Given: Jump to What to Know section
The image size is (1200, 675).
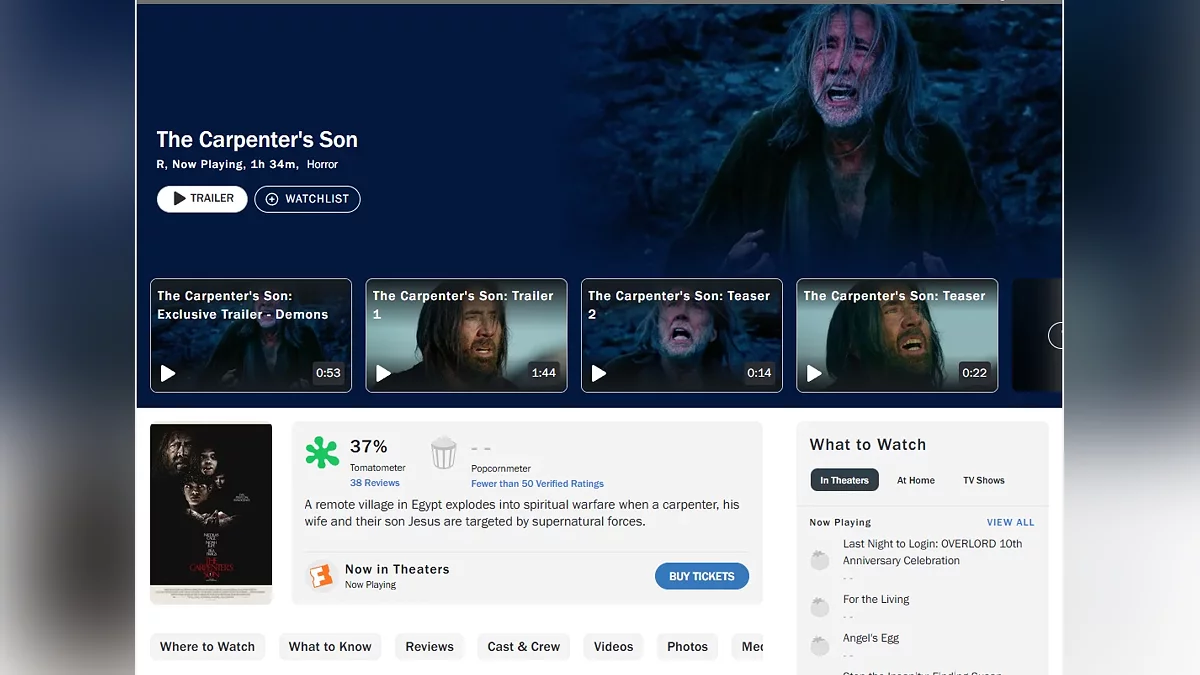Looking at the screenshot, I should 330,647.
